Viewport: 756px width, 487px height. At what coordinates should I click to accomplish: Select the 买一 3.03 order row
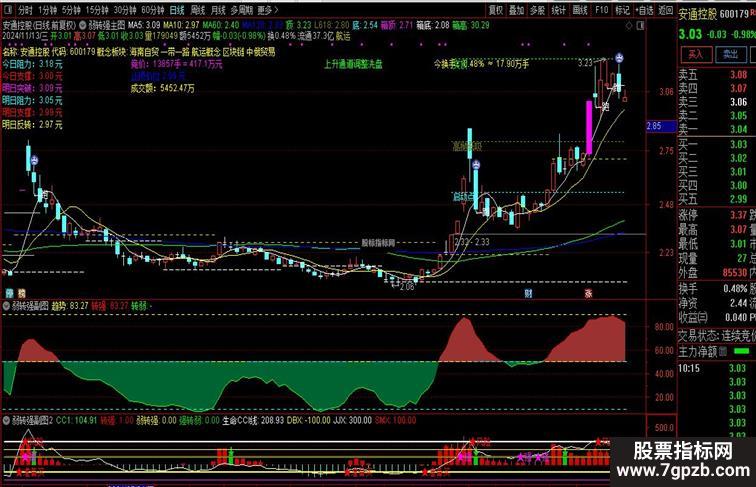pyautogui.click(x=717, y=144)
